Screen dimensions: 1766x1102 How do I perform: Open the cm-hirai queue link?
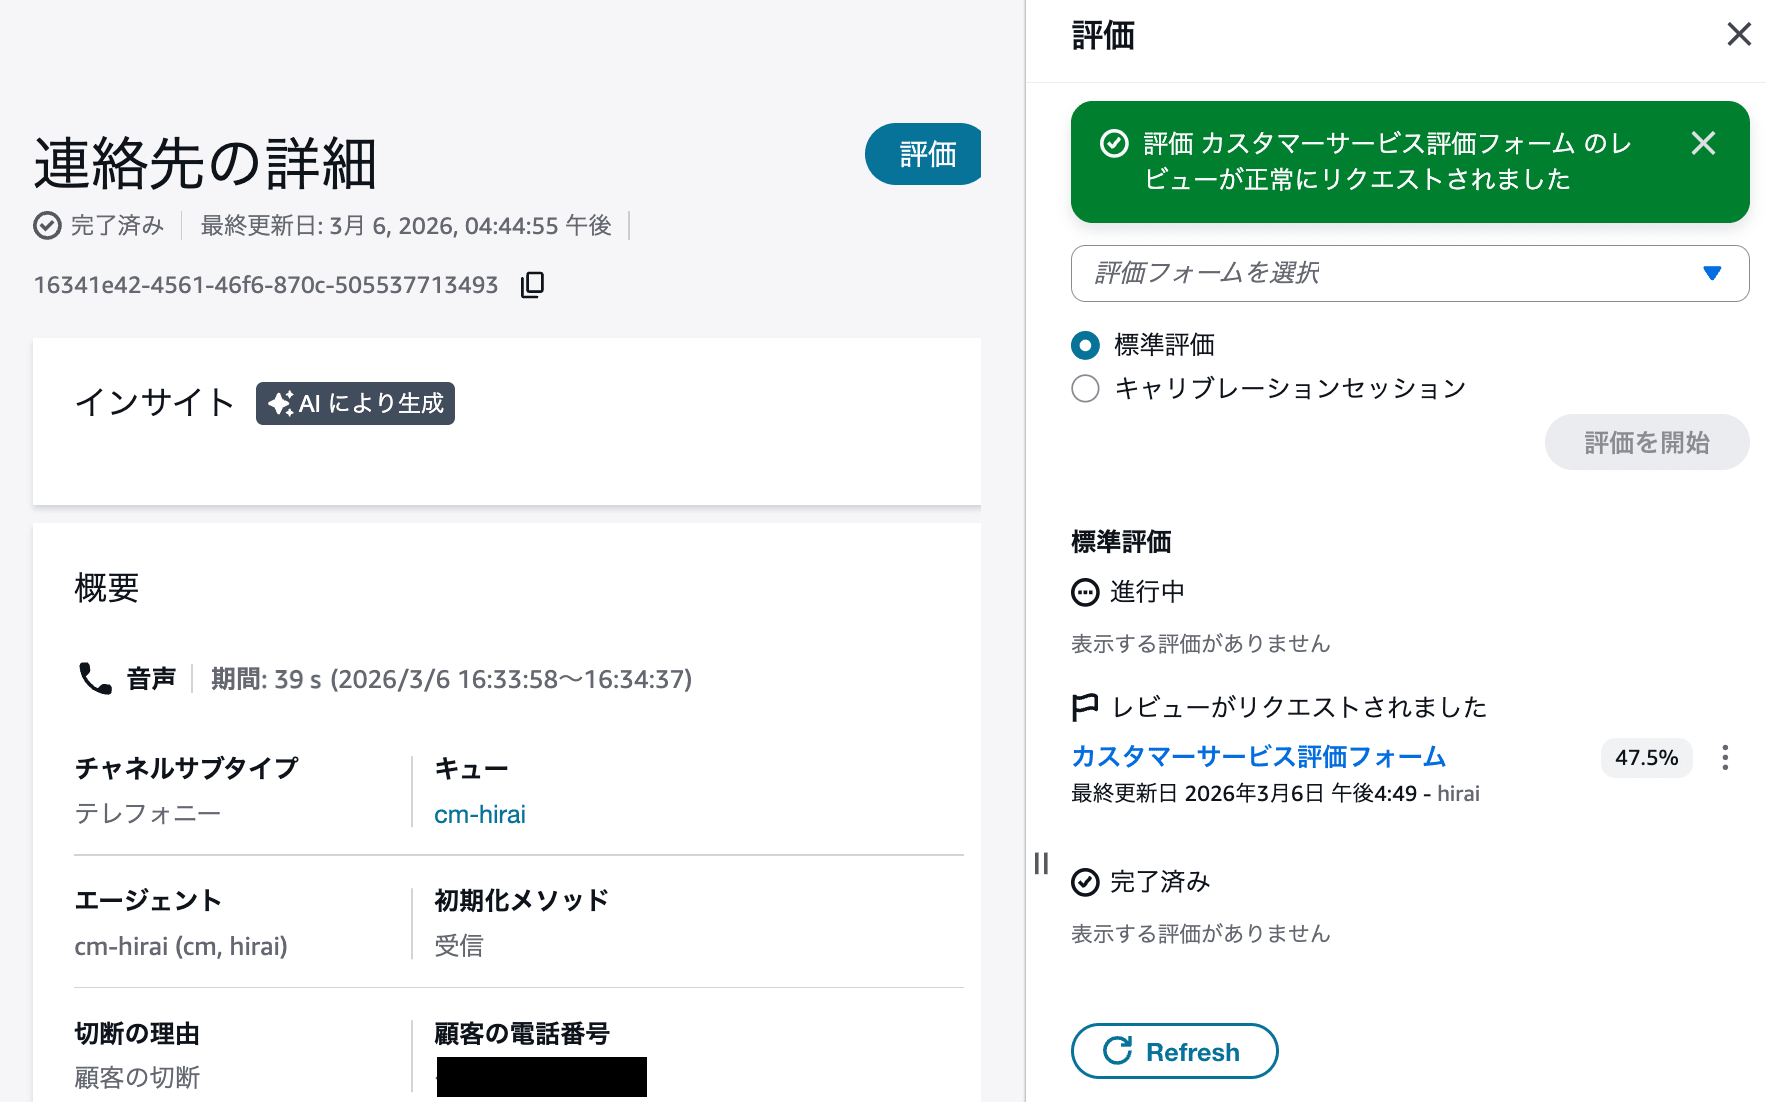tap(479, 813)
